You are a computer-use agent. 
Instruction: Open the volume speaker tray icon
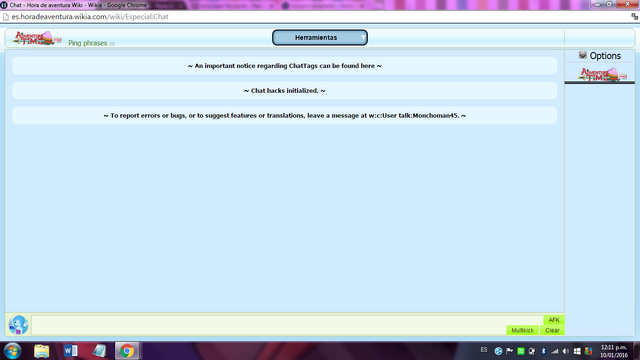click(566, 351)
